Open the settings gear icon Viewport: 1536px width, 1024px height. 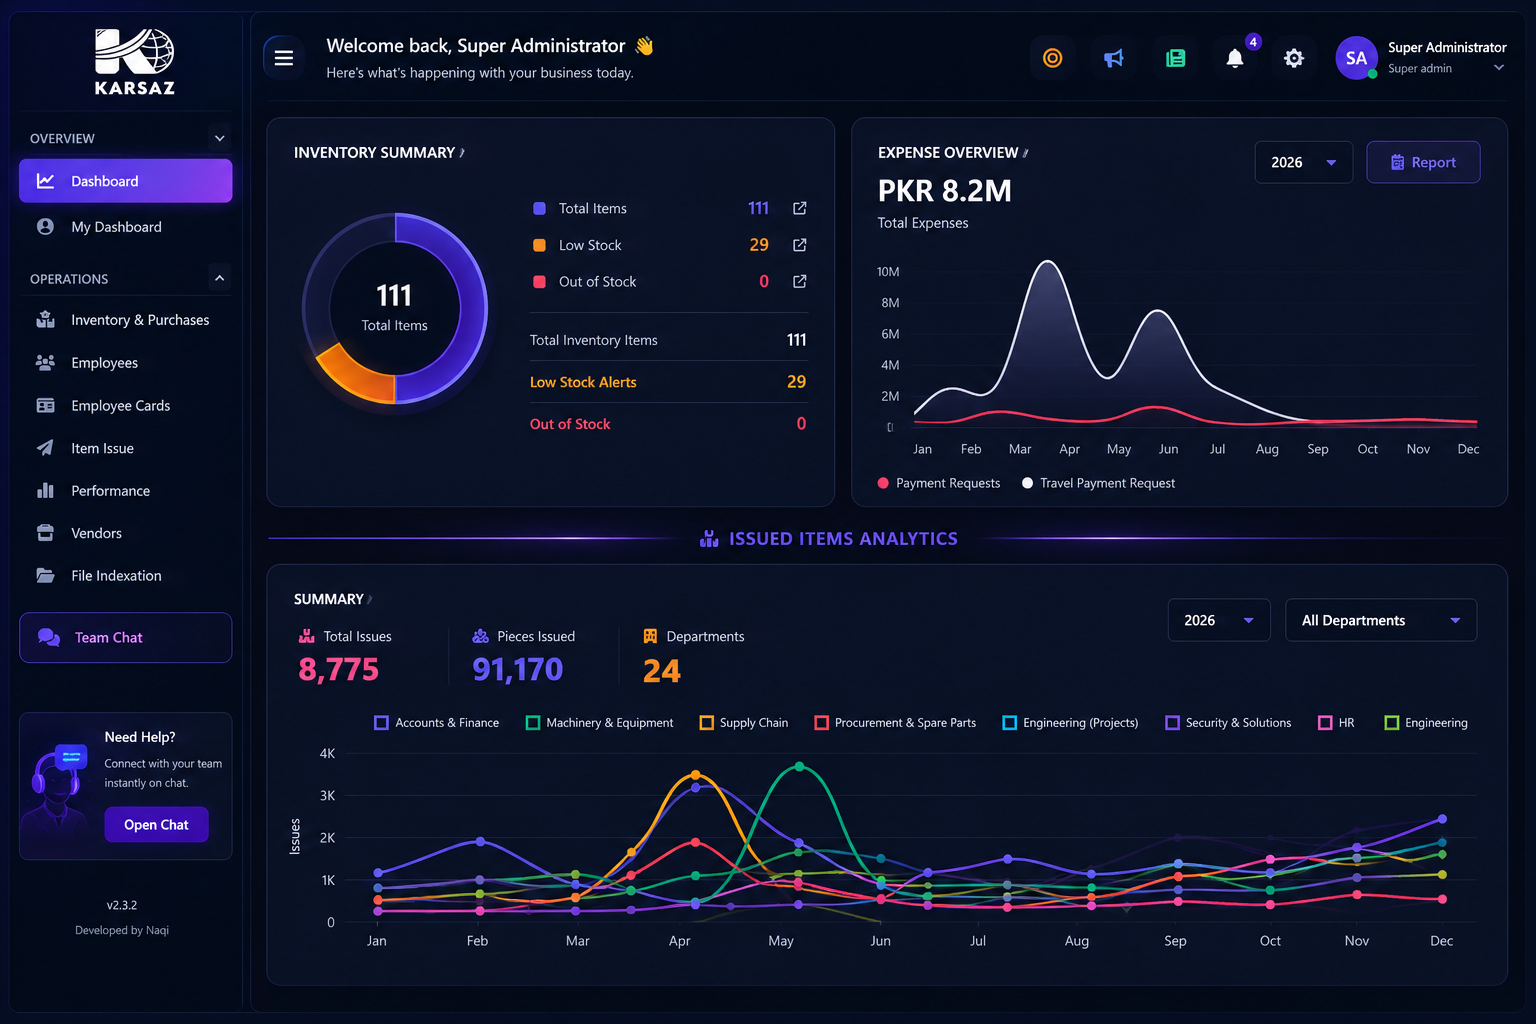[x=1294, y=58]
